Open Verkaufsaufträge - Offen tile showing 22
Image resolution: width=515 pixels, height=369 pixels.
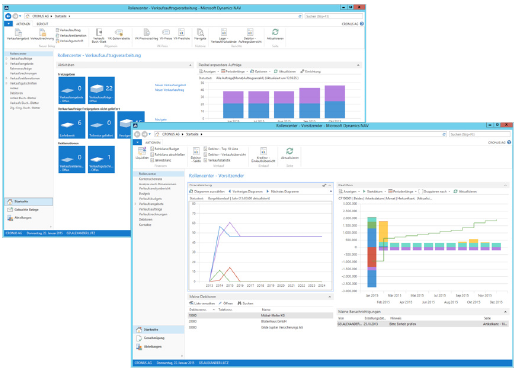point(101,90)
